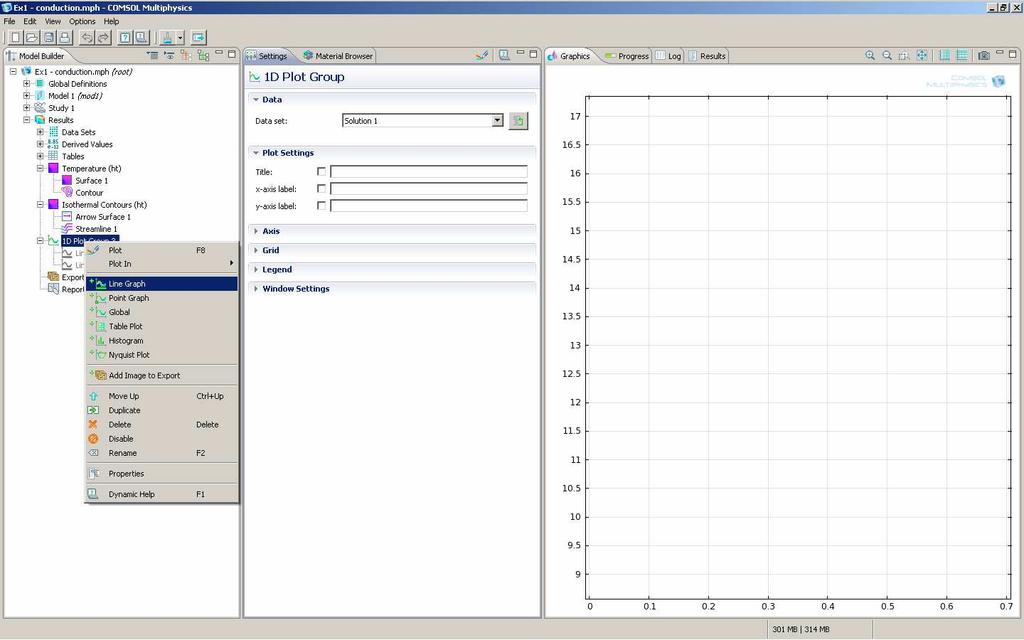The image size is (1024, 640).
Task: Choose Add Image to Export menu item
Action: [162, 376]
